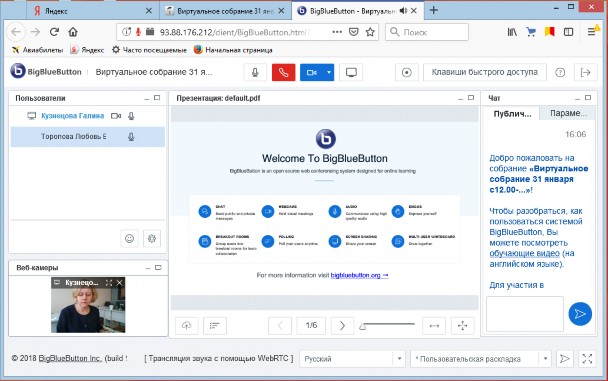The width and height of the screenshot is (608, 381).
Task: Maximize the Пользователи panel
Action: click(x=157, y=98)
